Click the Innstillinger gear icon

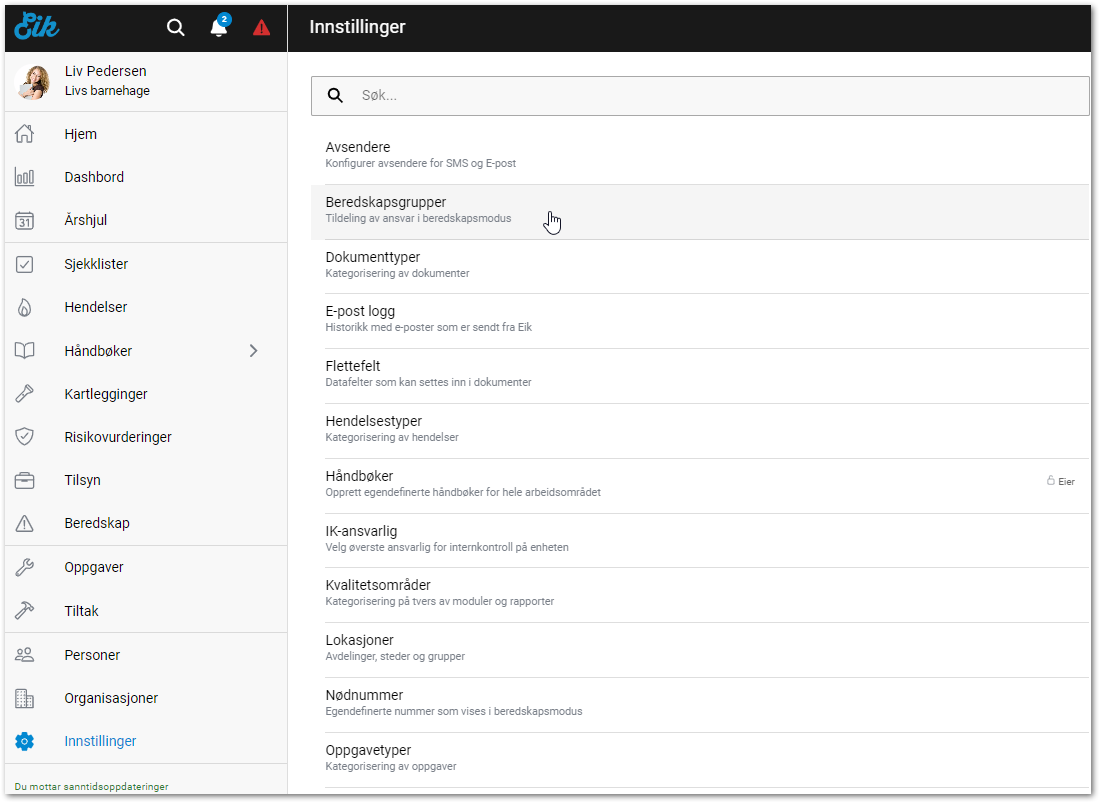click(x=25, y=741)
